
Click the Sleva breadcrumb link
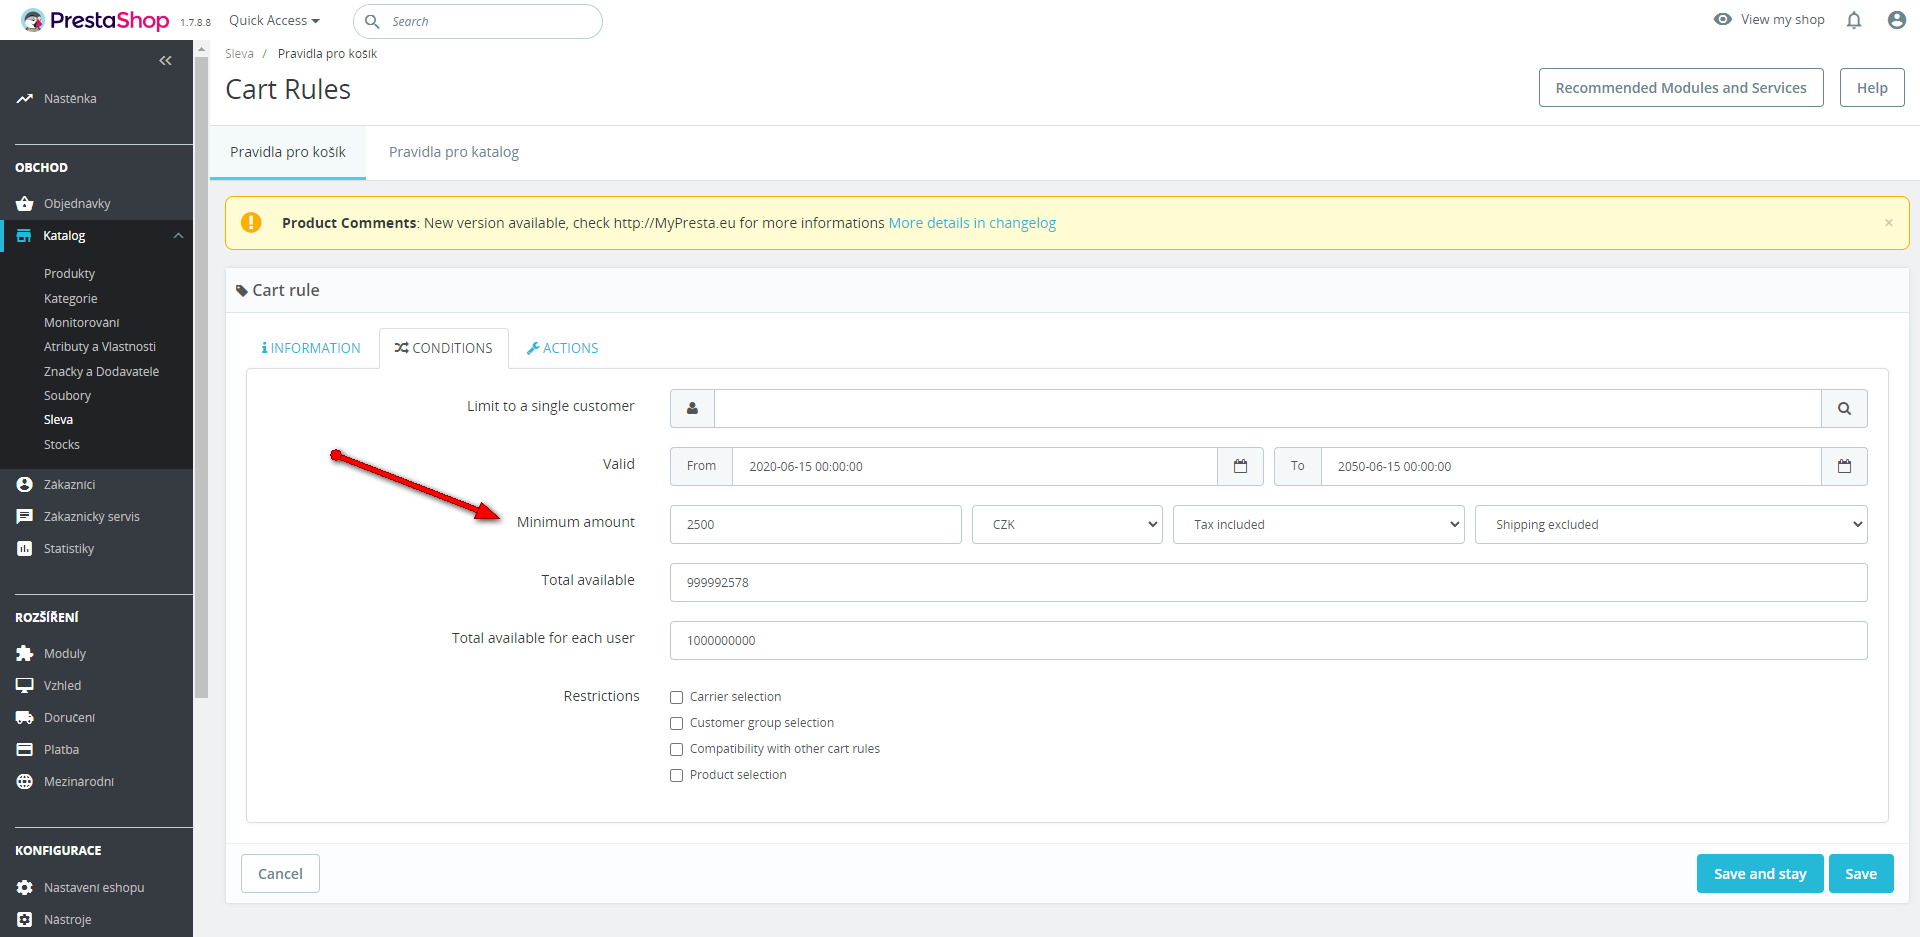239,54
